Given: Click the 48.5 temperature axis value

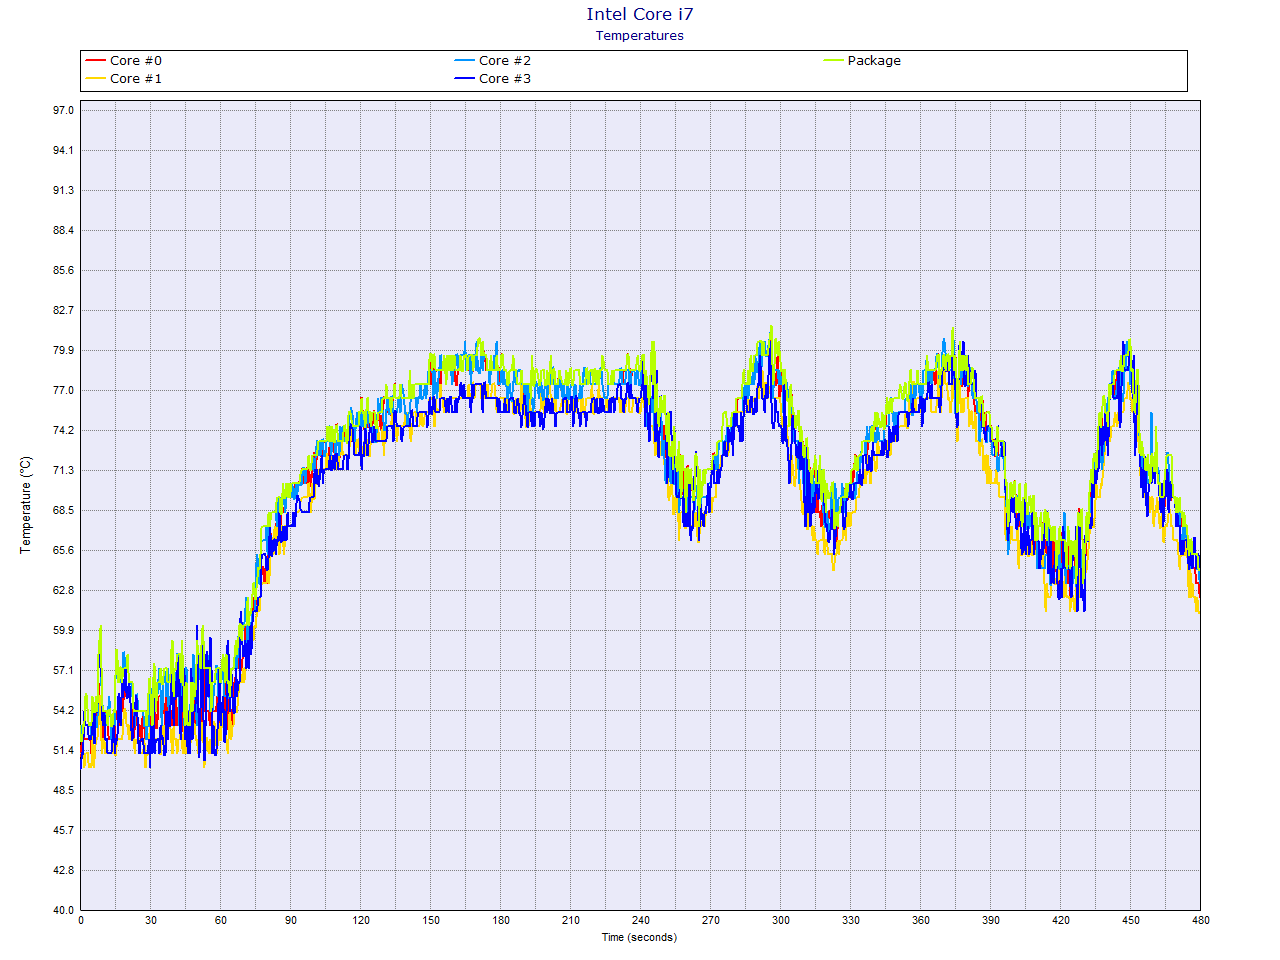Looking at the screenshot, I should click(63, 790).
